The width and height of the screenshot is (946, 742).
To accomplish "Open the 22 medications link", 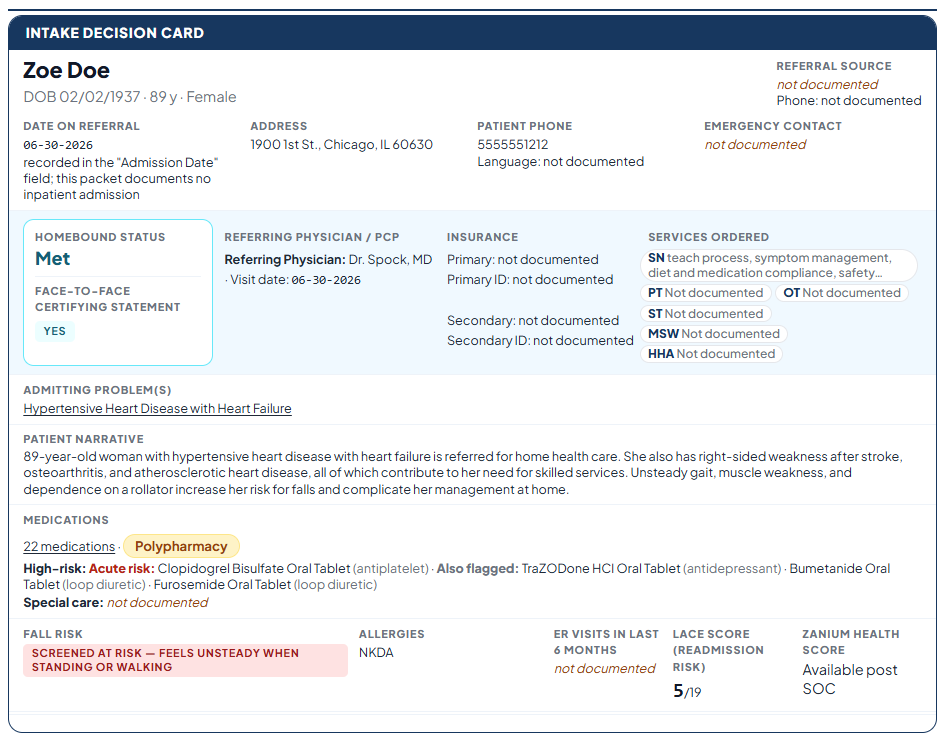I will click(x=69, y=547).
